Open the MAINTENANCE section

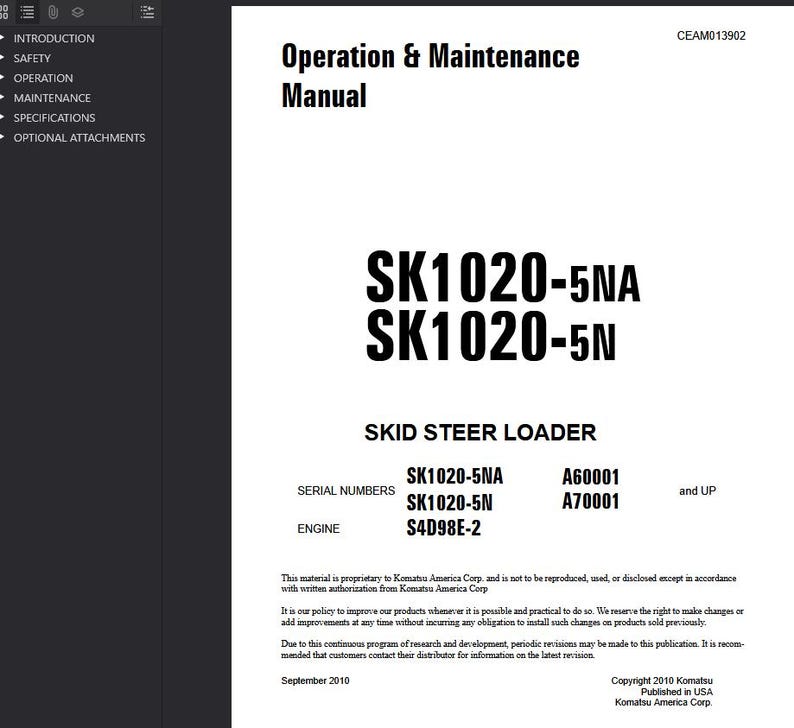point(52,98)
